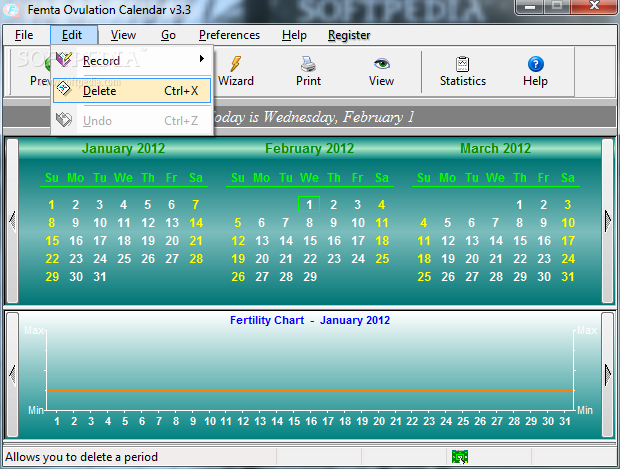Select January 1 in the calendar
Screen dimensions: 620x469
pos(51,205)
